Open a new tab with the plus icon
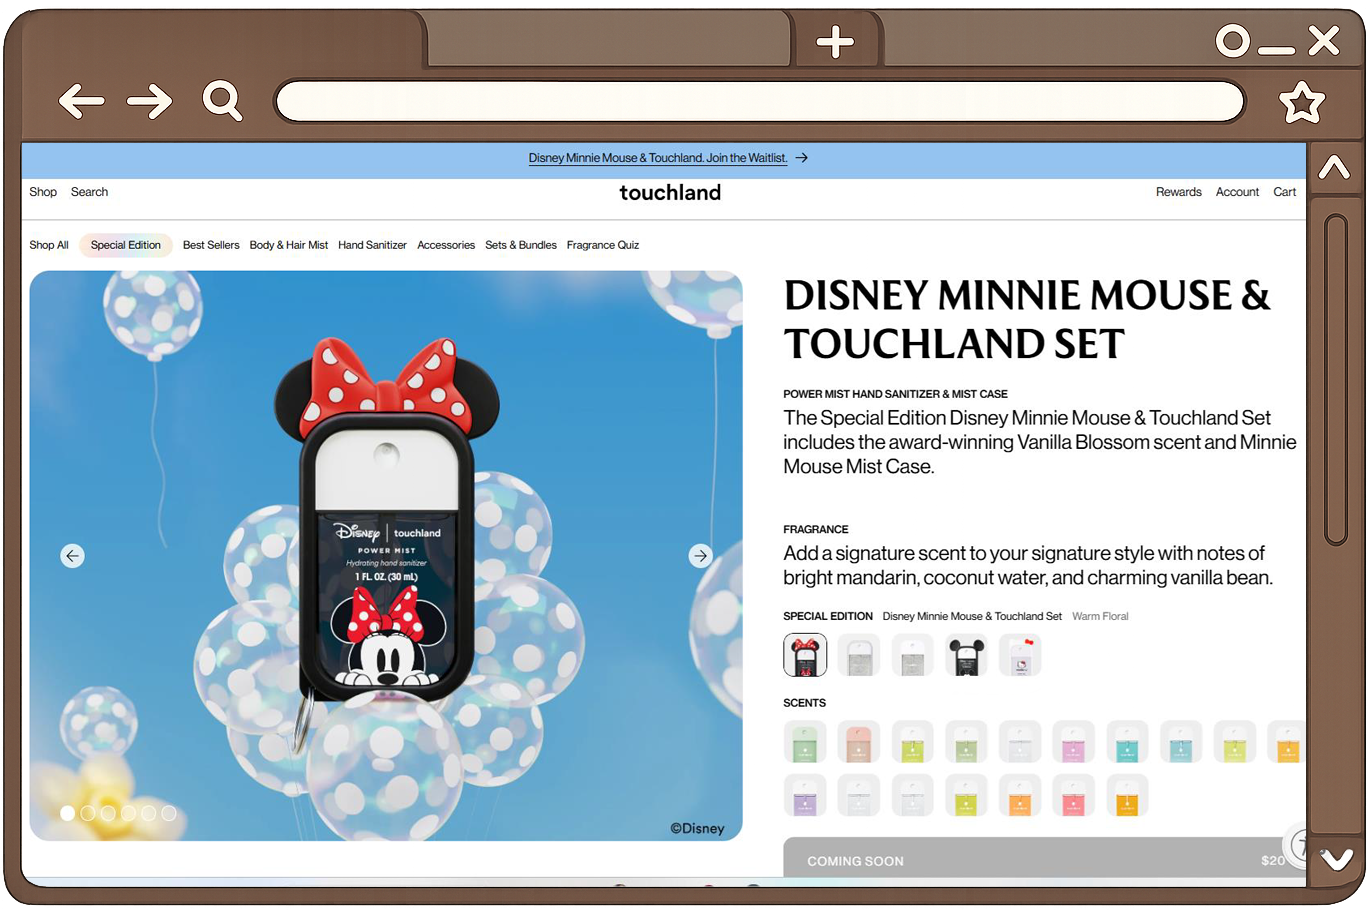This screenshot has height=910, width=1370. point(835,42)
